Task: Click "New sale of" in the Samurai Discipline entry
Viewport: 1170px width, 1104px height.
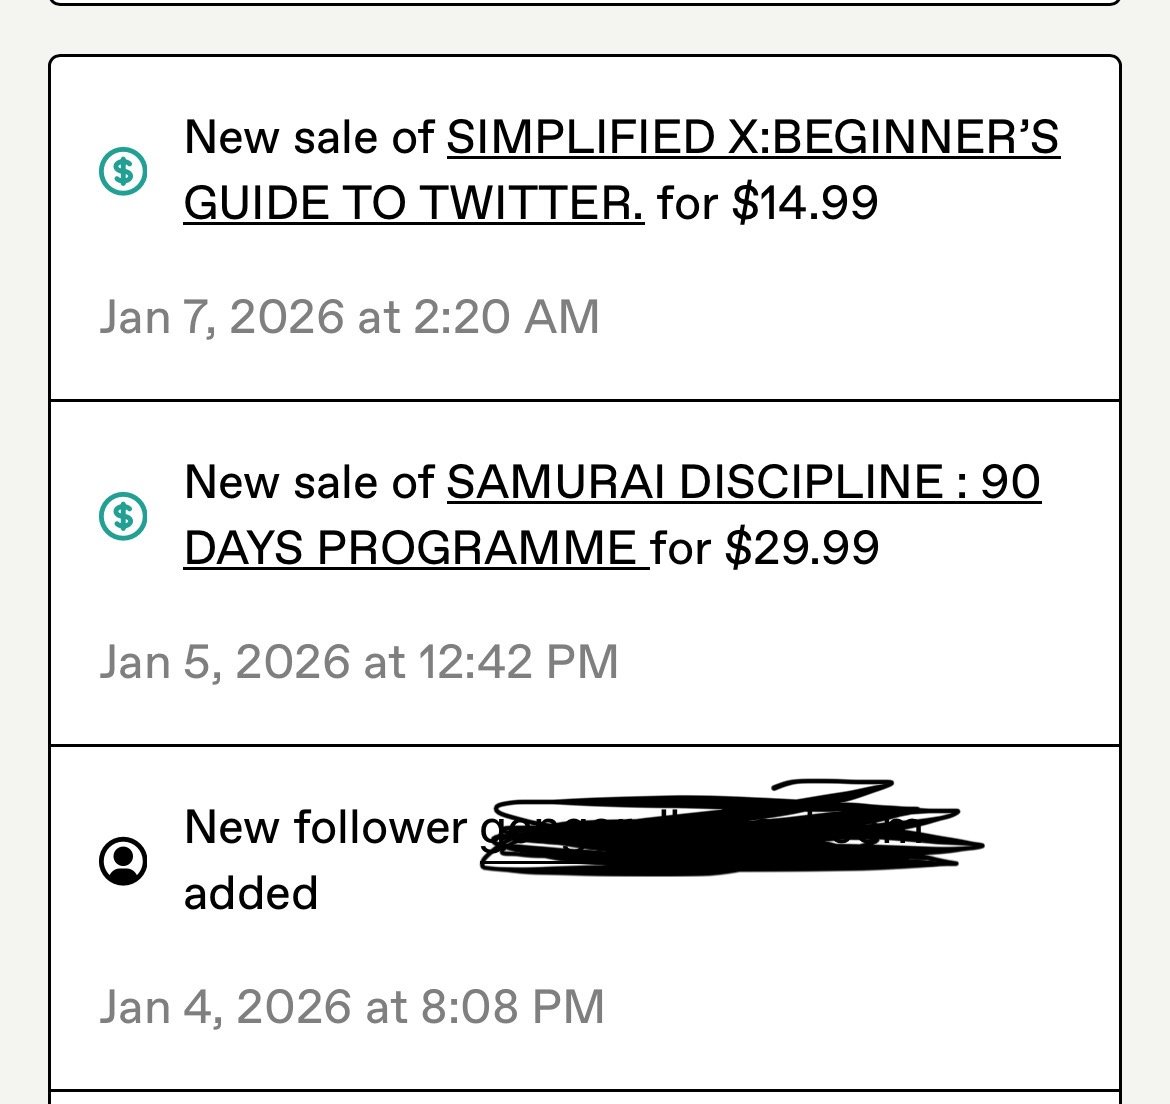Action: 309,483
